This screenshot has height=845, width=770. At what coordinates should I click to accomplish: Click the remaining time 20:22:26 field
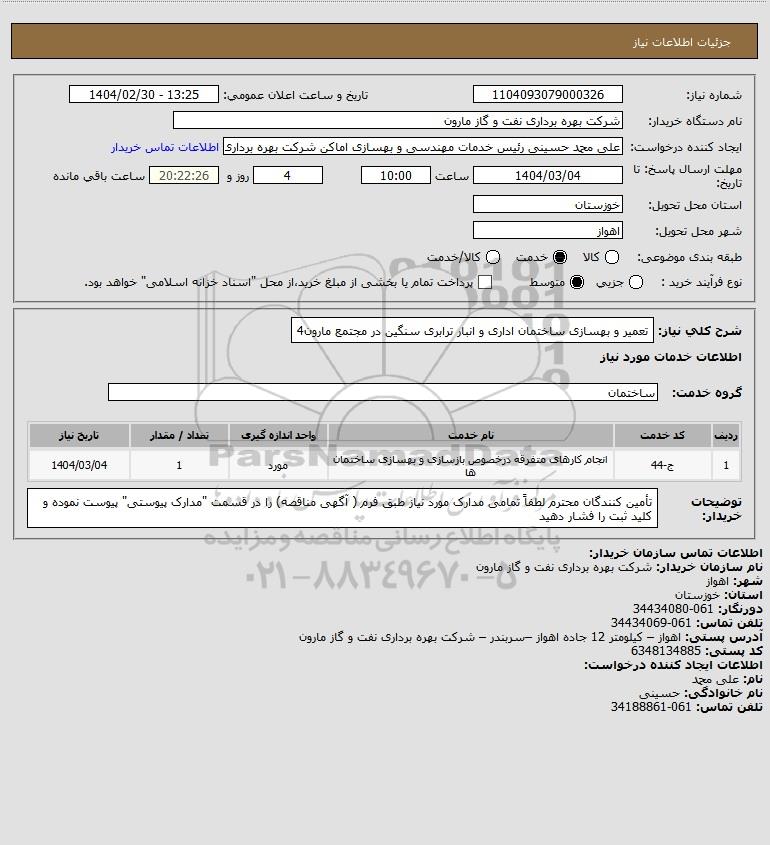click(x=184, y=176)
